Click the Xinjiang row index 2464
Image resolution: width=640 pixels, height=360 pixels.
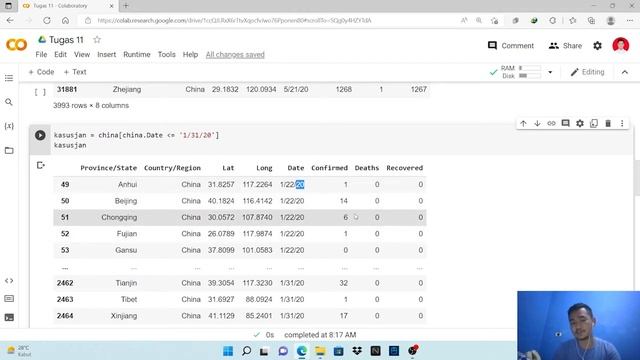click(x=65, y=316)
